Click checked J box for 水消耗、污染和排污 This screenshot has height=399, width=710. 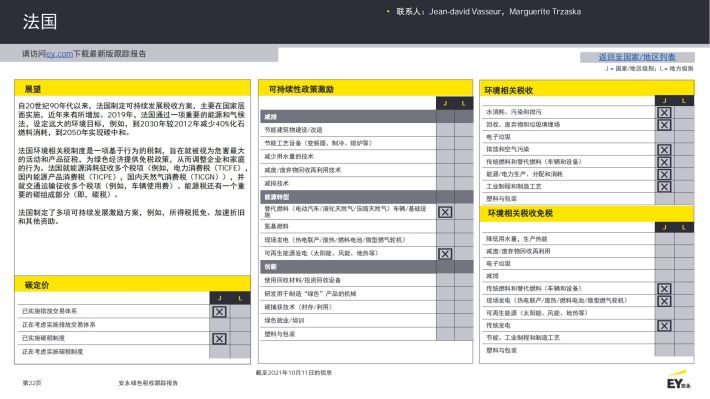(664, 112)
